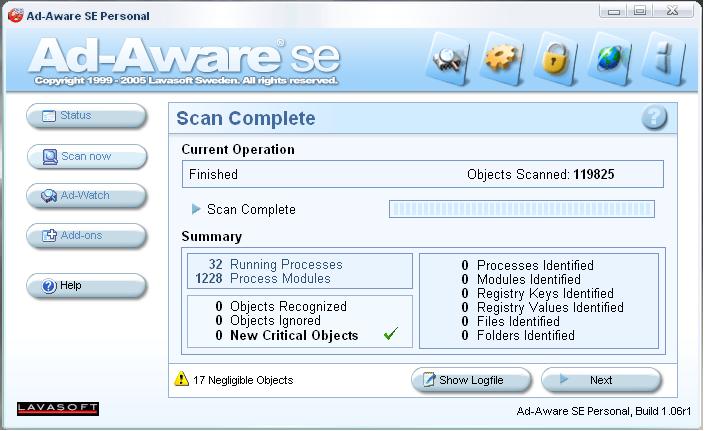The height and width of the screenshot is (431, 705).
Task: Click the info 'i' icon in header
Action: pyautogui.click(x=664, y=59)
